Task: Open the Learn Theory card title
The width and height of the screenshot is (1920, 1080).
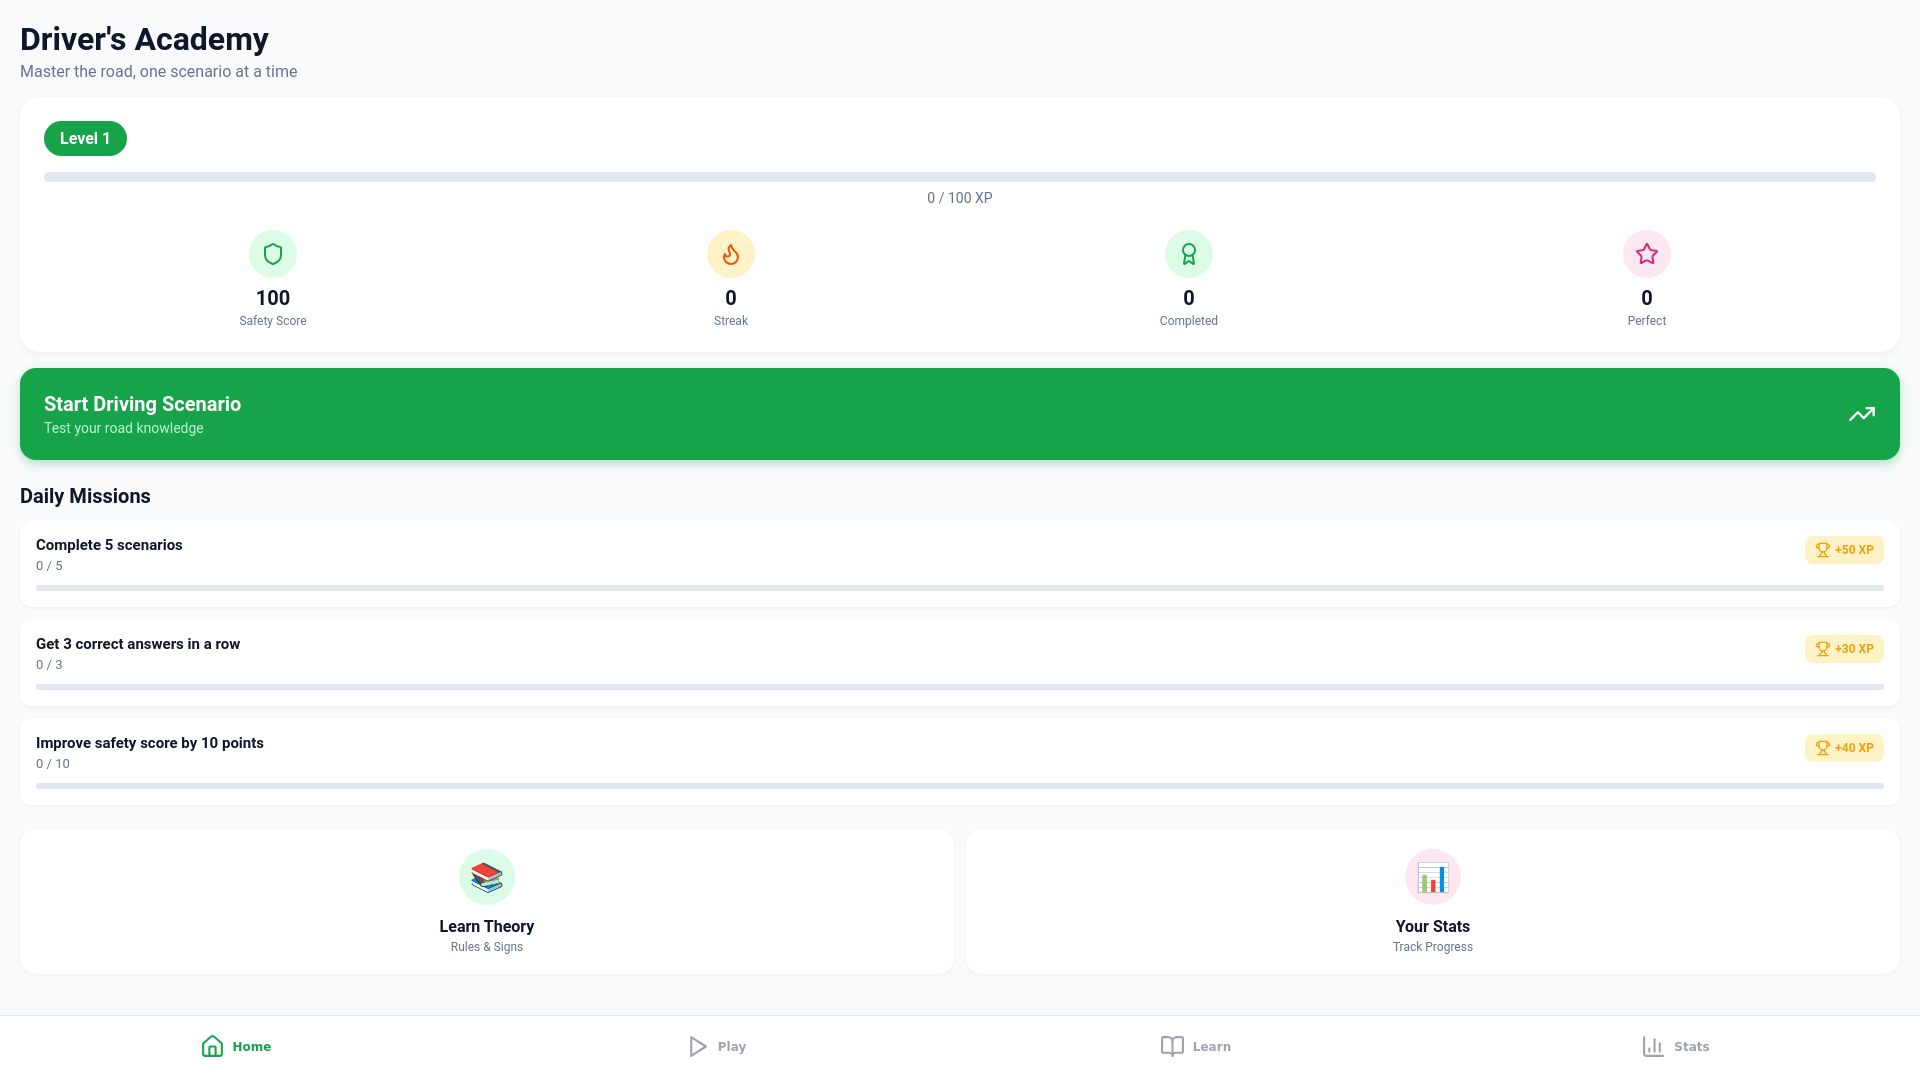Action: (487, 926)
